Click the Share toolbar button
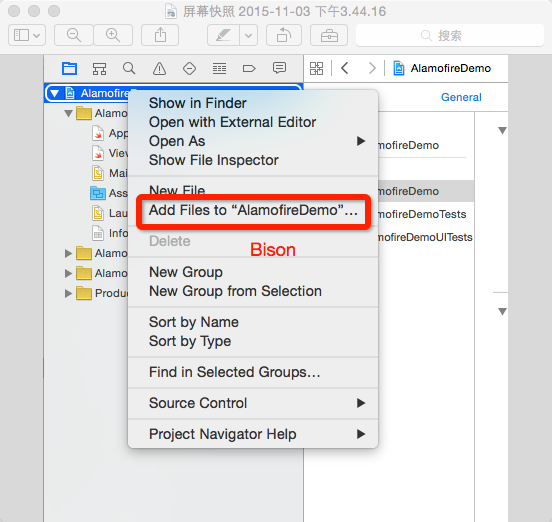Image resolution: width=552 pixels, height=522 pixels. [x=160, y=35]
